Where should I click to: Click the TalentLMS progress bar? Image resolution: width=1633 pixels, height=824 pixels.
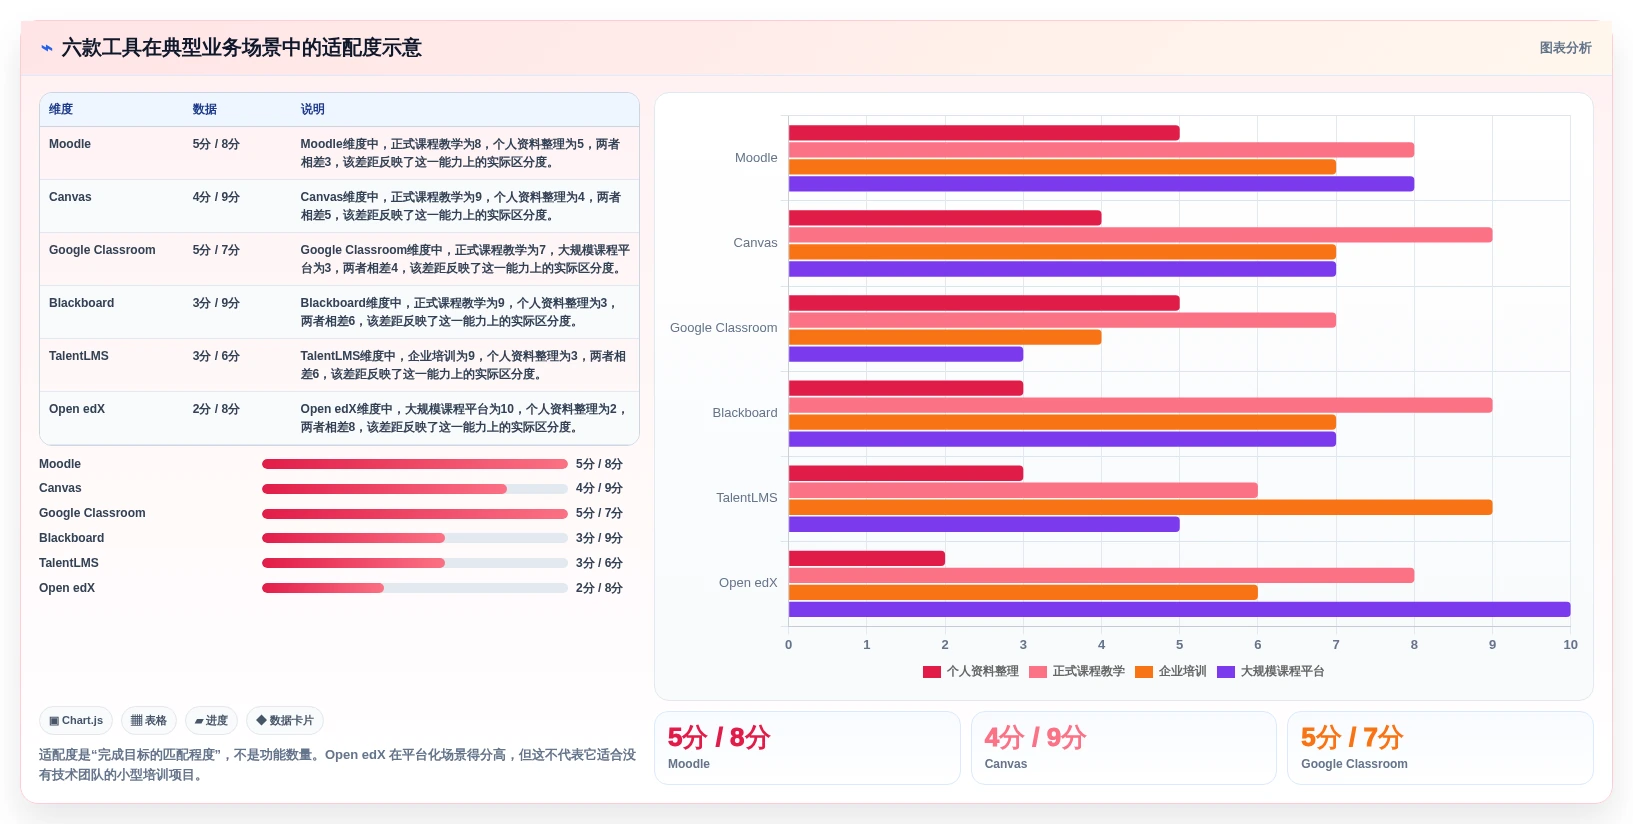tap(415, 563)
